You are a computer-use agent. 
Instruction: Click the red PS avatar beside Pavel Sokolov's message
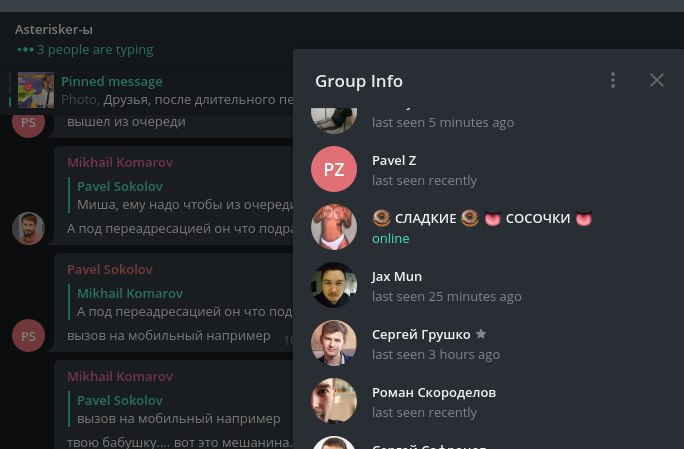pos(28,336)
